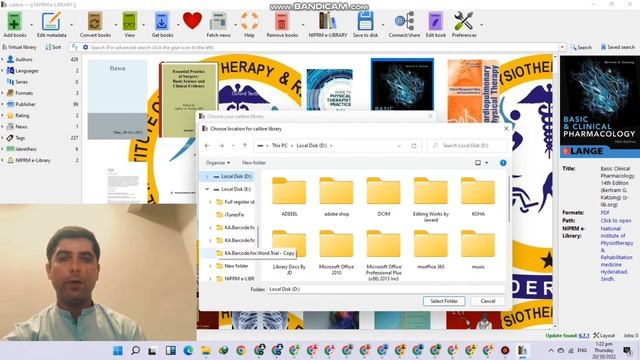This screenshot has height=360, width=640.
Task: Click the Virtual library button
Action: click(x=20, y=47)
